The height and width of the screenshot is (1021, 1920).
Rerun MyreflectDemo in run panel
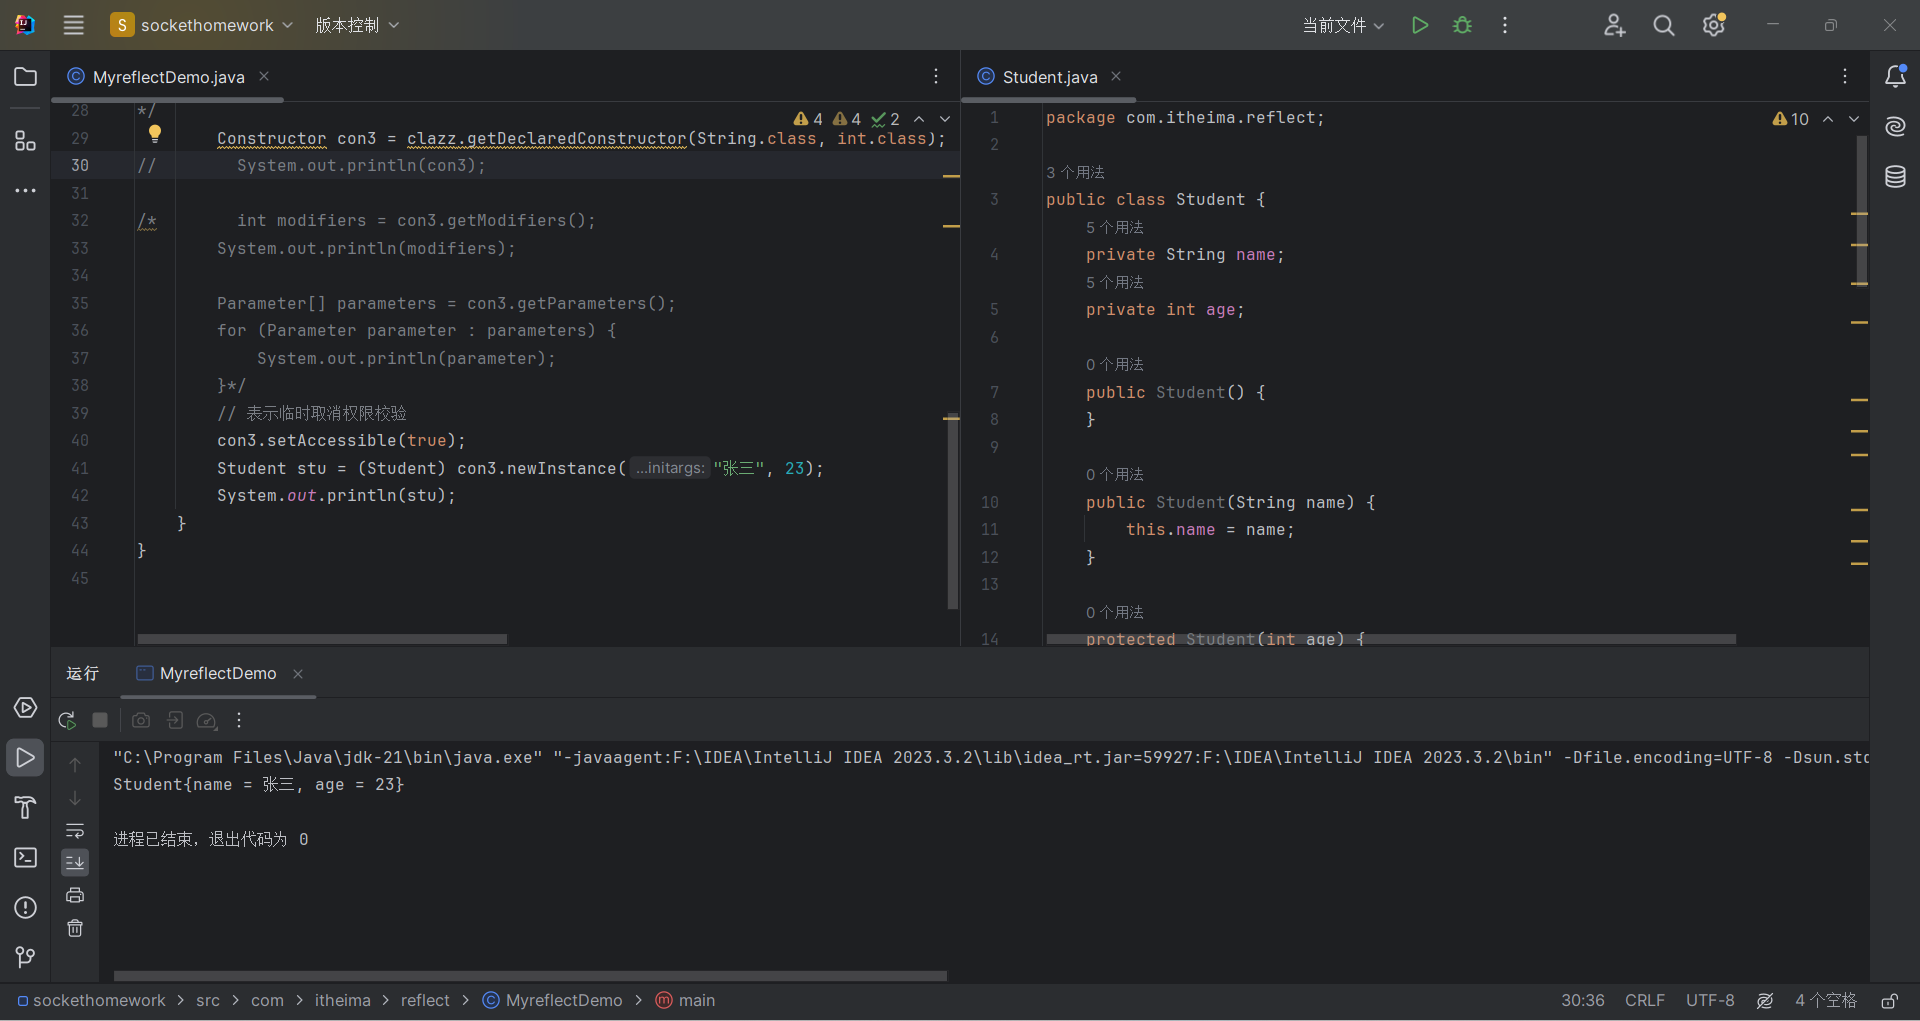(x=67, y=720)
